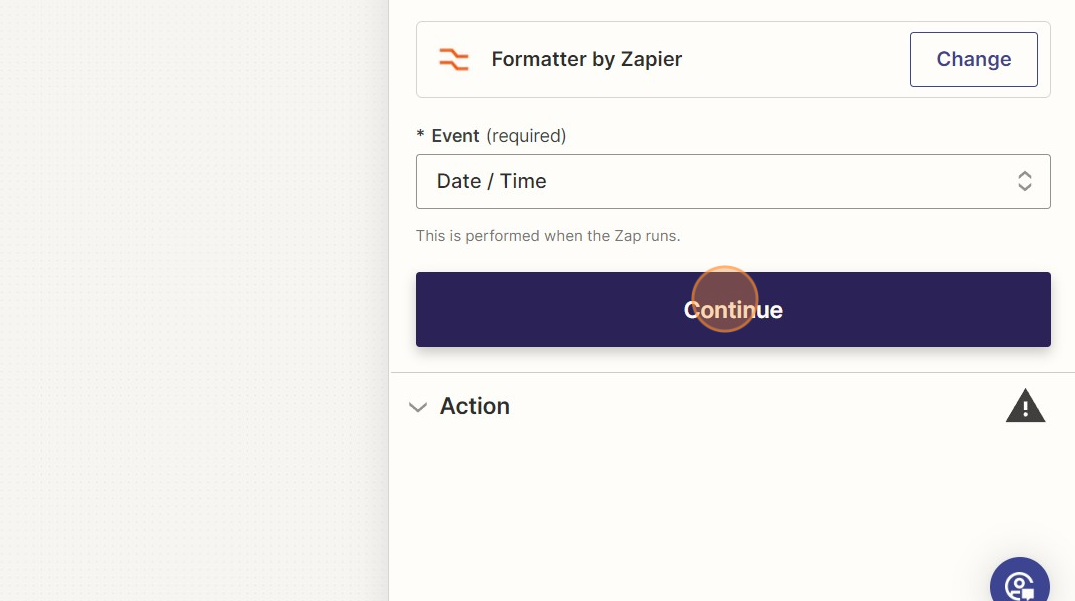Click the Formatter by Zapier app icon
The height and width of the screenshot is (601, 1075).
(454, 59)
